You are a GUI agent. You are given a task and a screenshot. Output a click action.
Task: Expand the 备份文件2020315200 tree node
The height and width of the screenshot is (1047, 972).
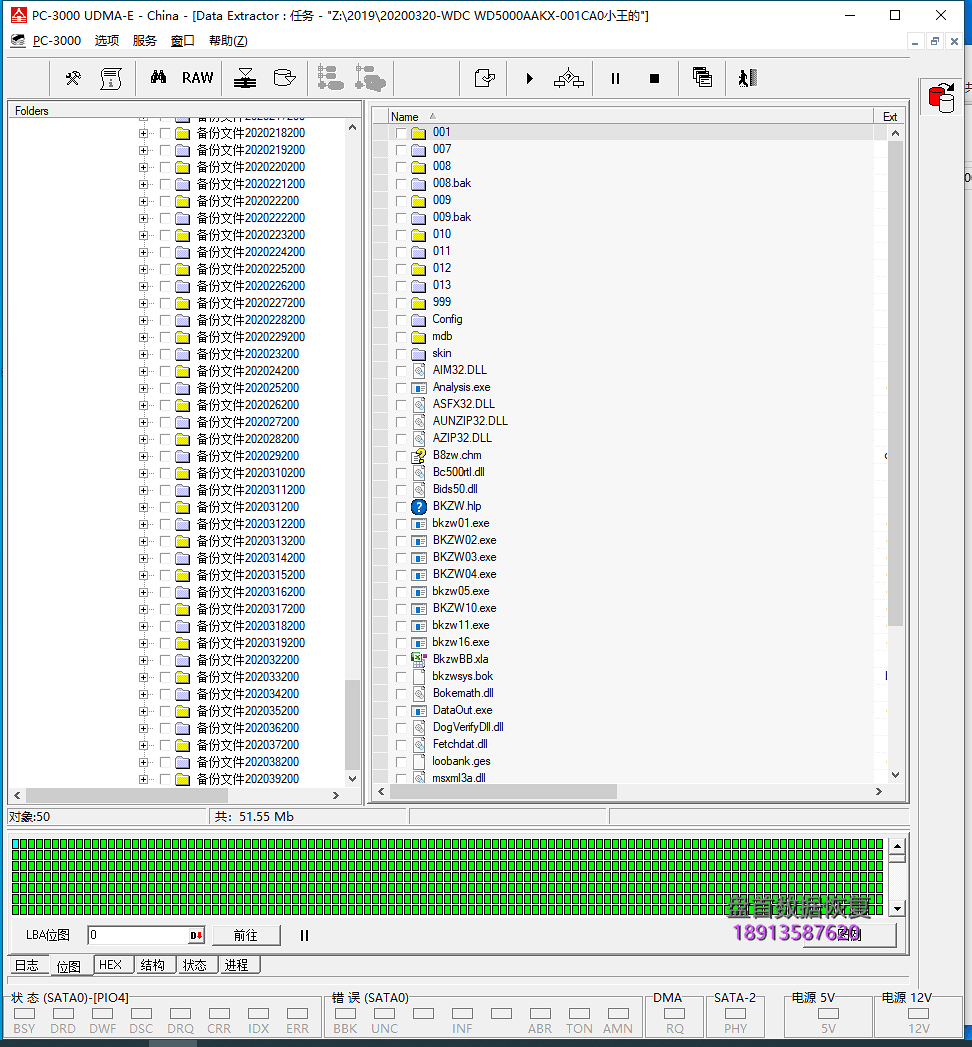[143, 575]
